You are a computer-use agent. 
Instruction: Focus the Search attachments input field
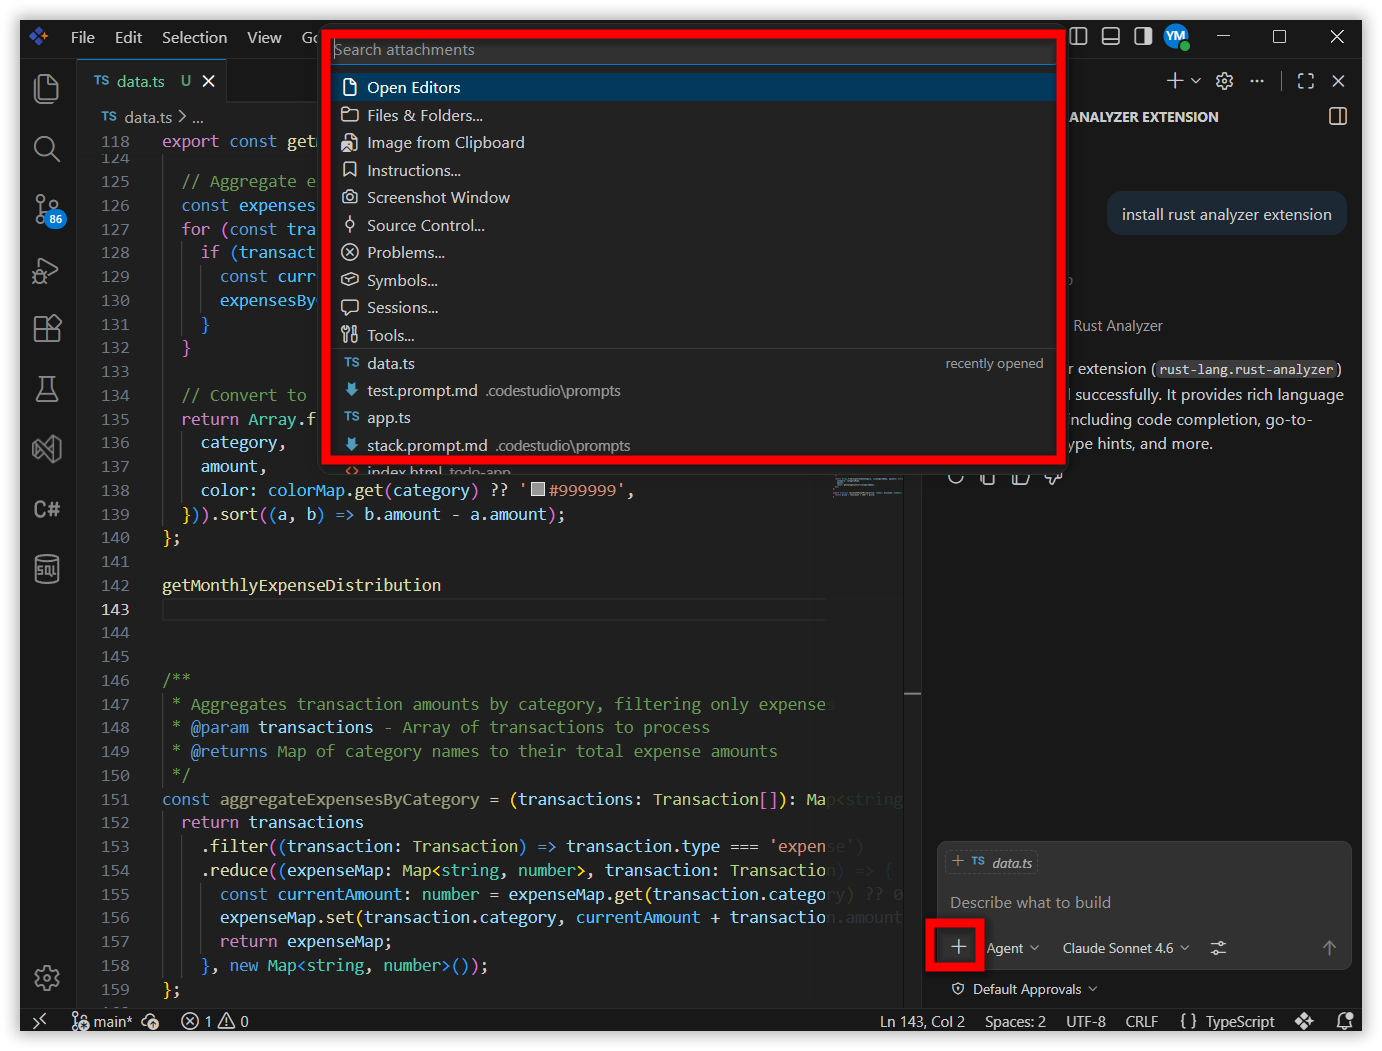point(693,50)
